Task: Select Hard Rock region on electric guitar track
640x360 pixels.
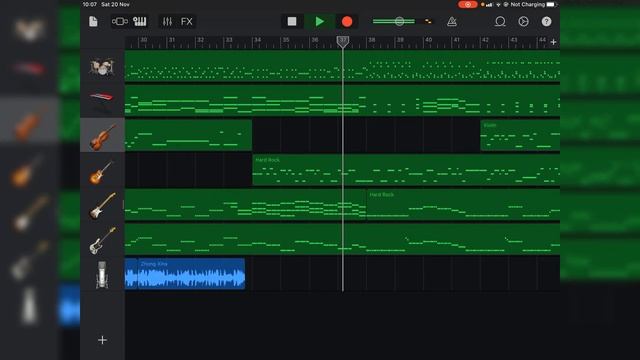Action: pyautogui.click(x=463, y=204)
